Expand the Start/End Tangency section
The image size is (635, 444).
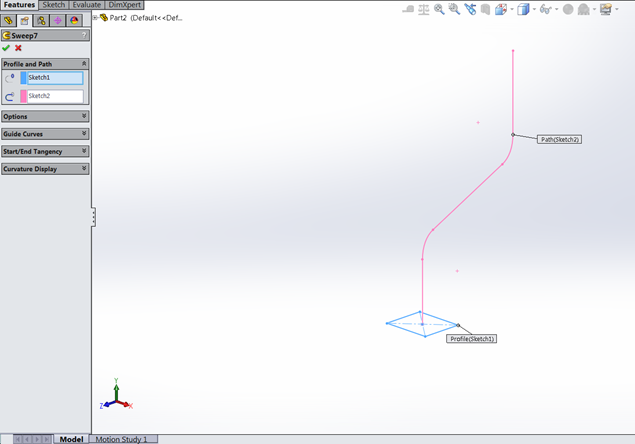pos(84,152)
